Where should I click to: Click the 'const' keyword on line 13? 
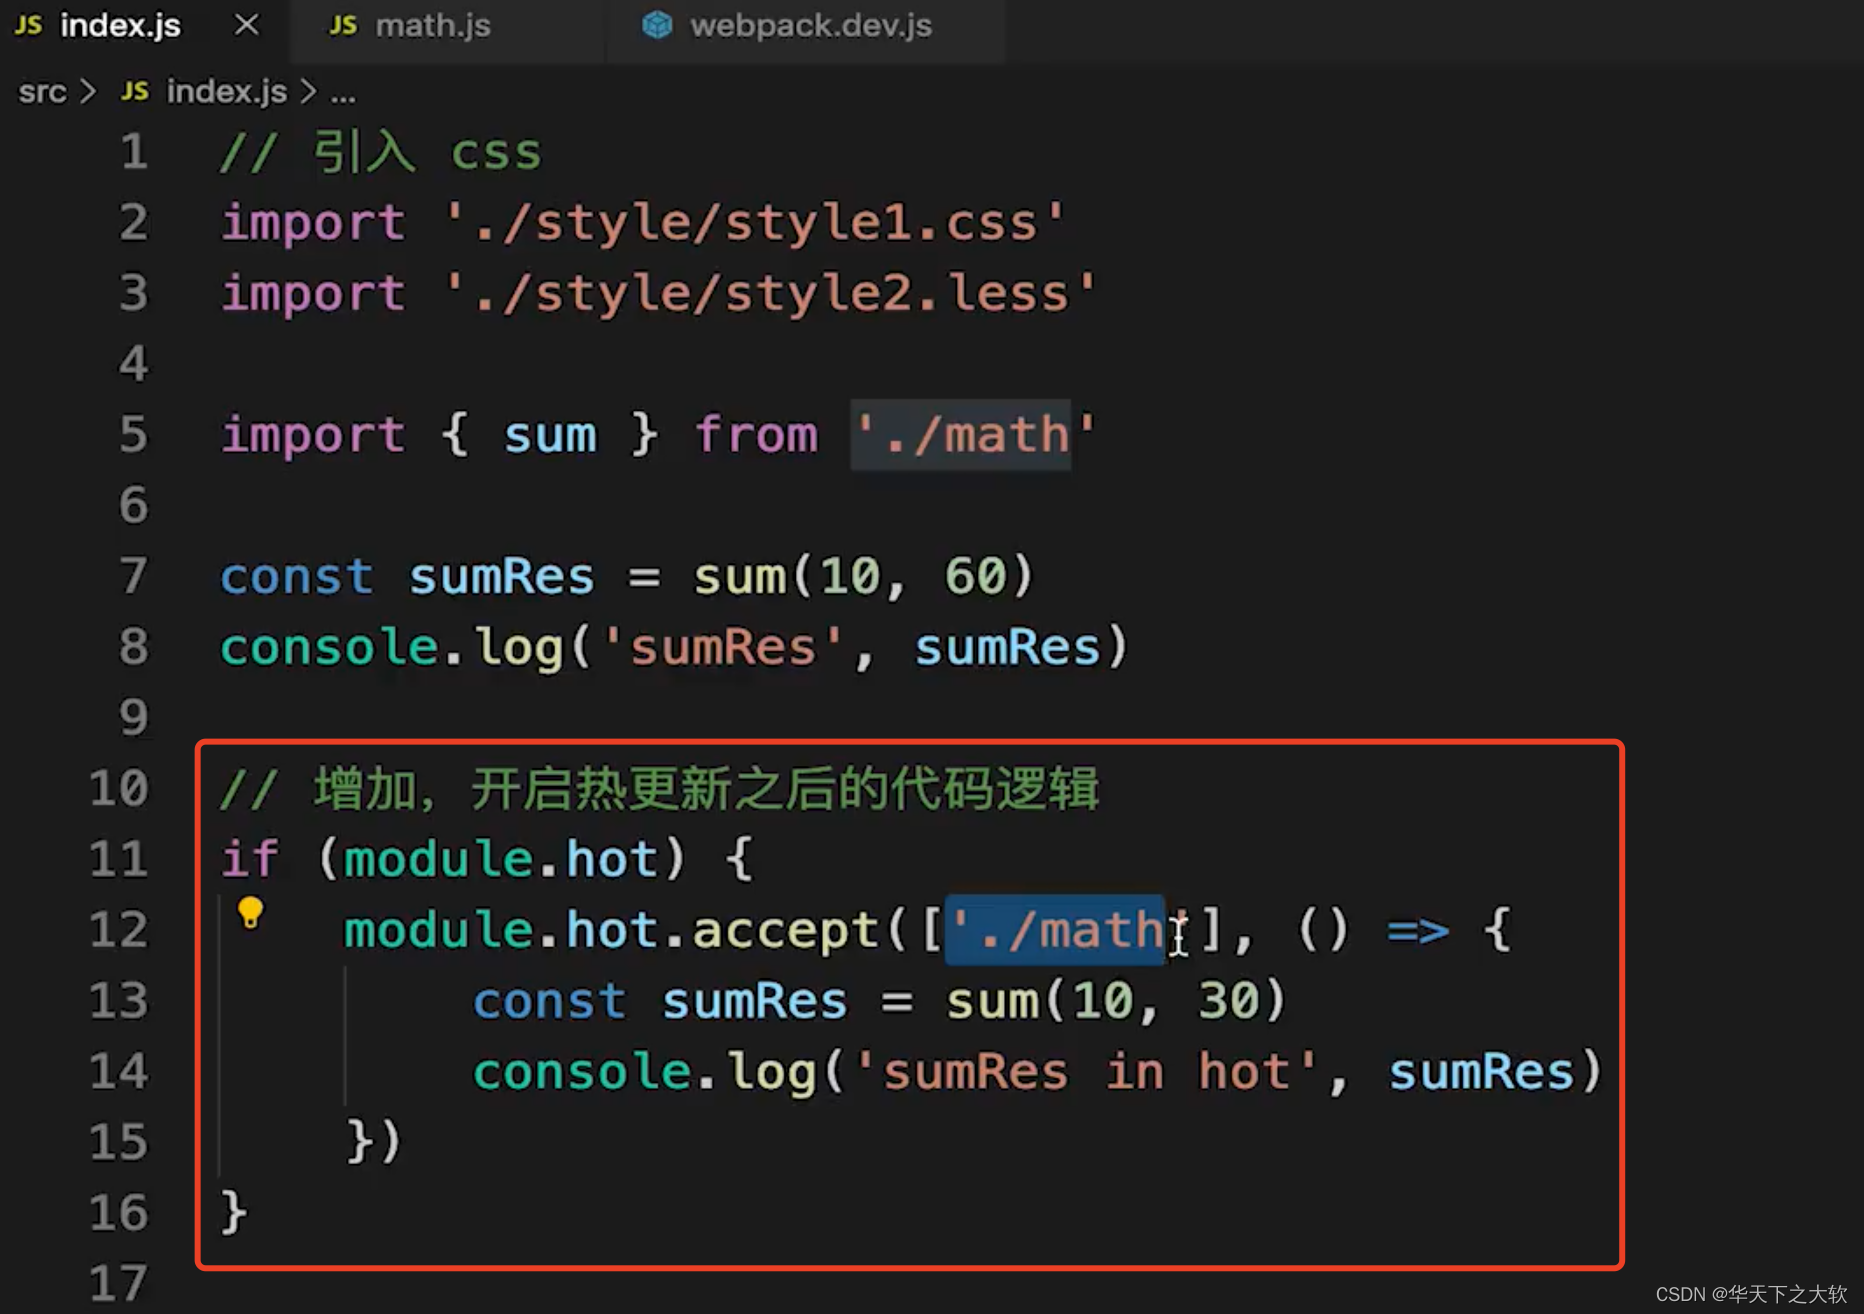point(549,1001)
